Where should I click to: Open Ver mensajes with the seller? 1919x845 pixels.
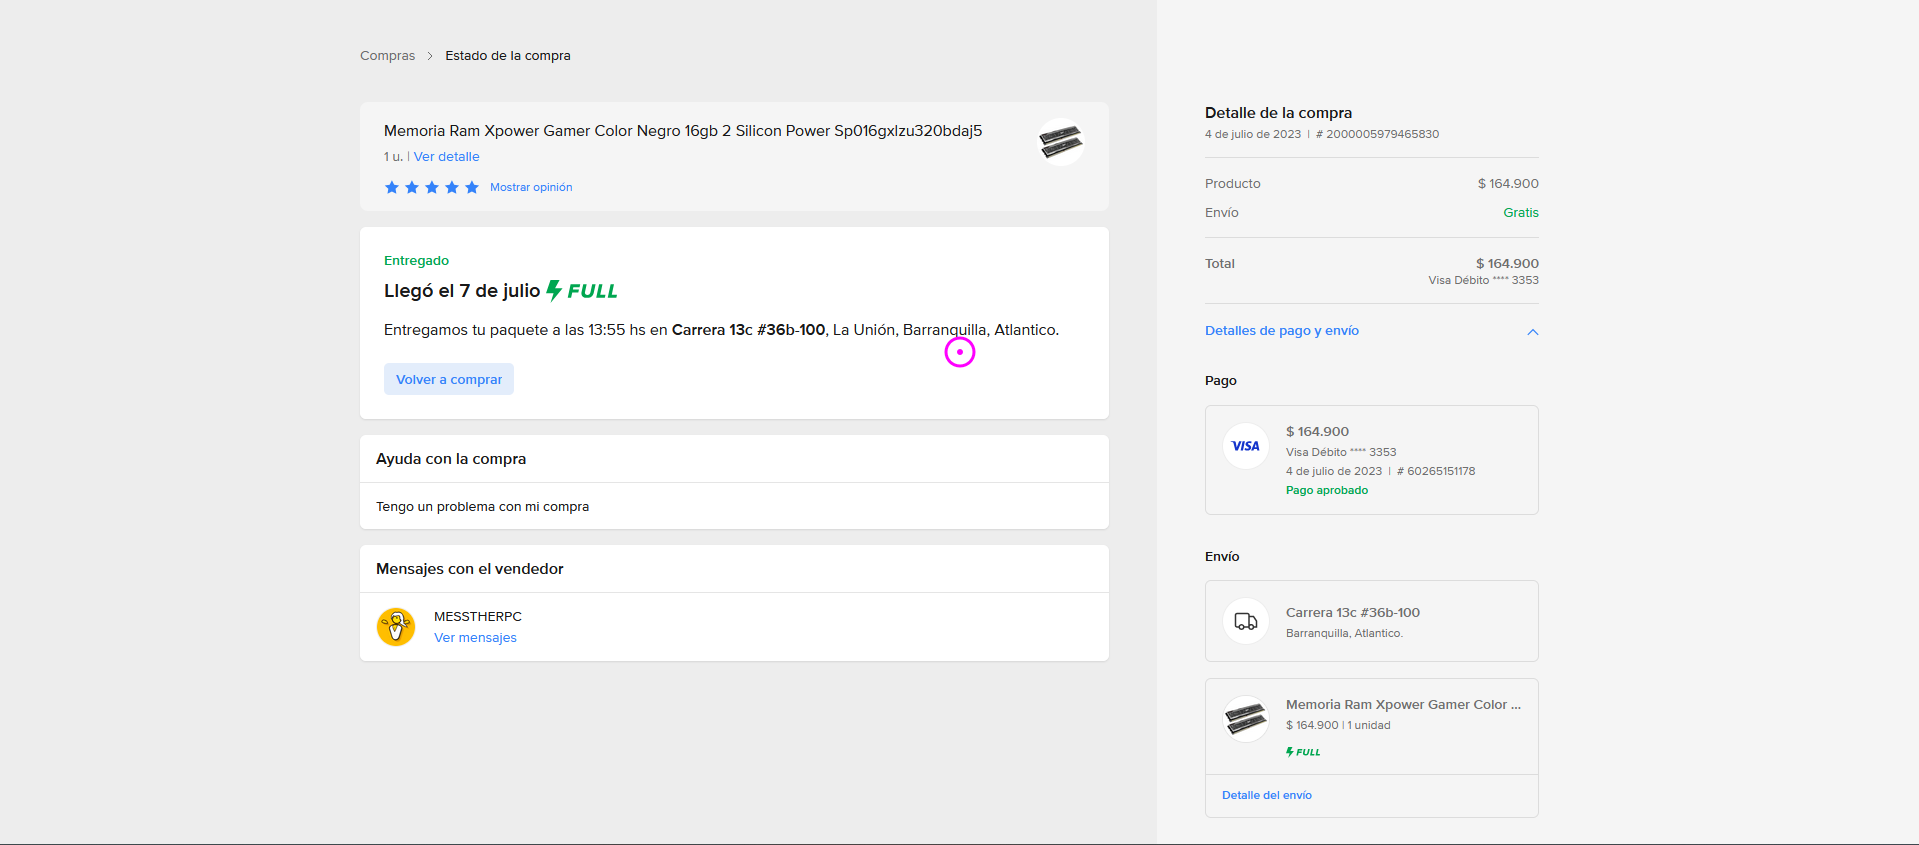point(475,638)
